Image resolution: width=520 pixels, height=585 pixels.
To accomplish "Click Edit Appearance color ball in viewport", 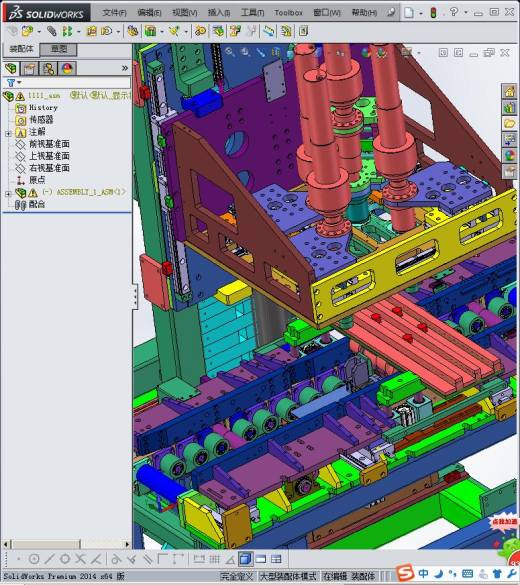I will pos(366,52).
